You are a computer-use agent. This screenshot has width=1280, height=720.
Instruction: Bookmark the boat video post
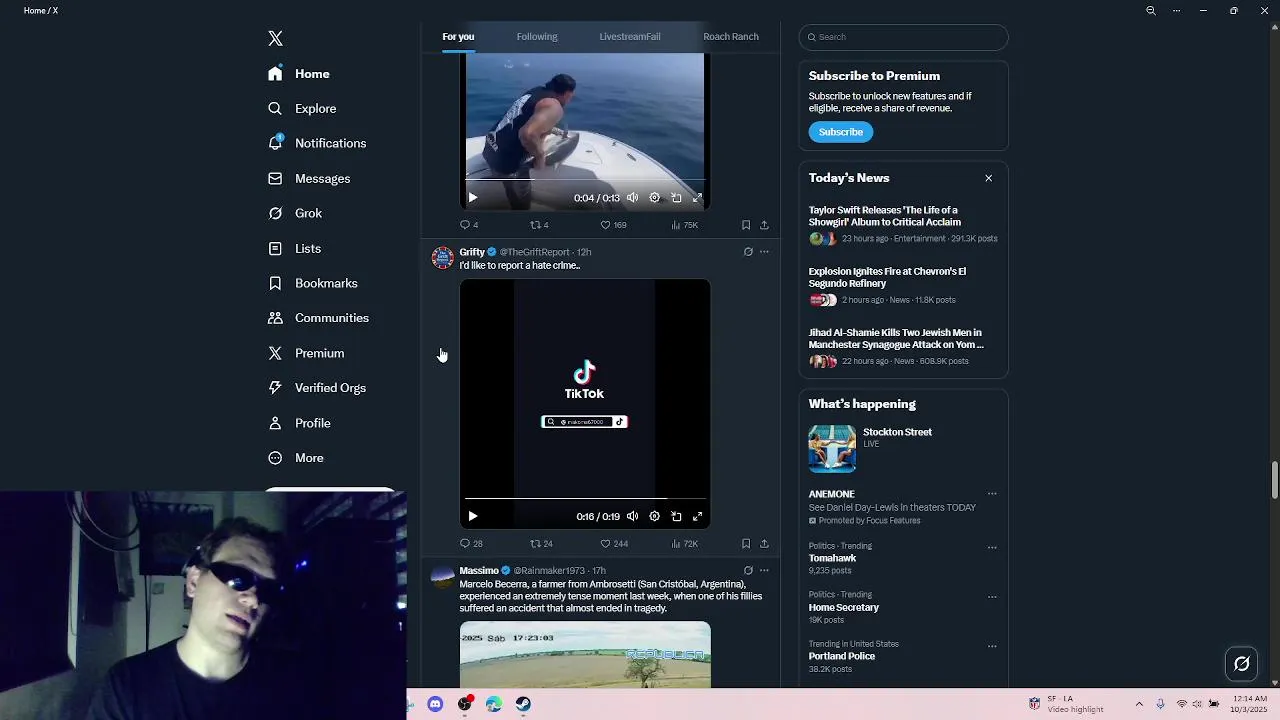[746, 225]
